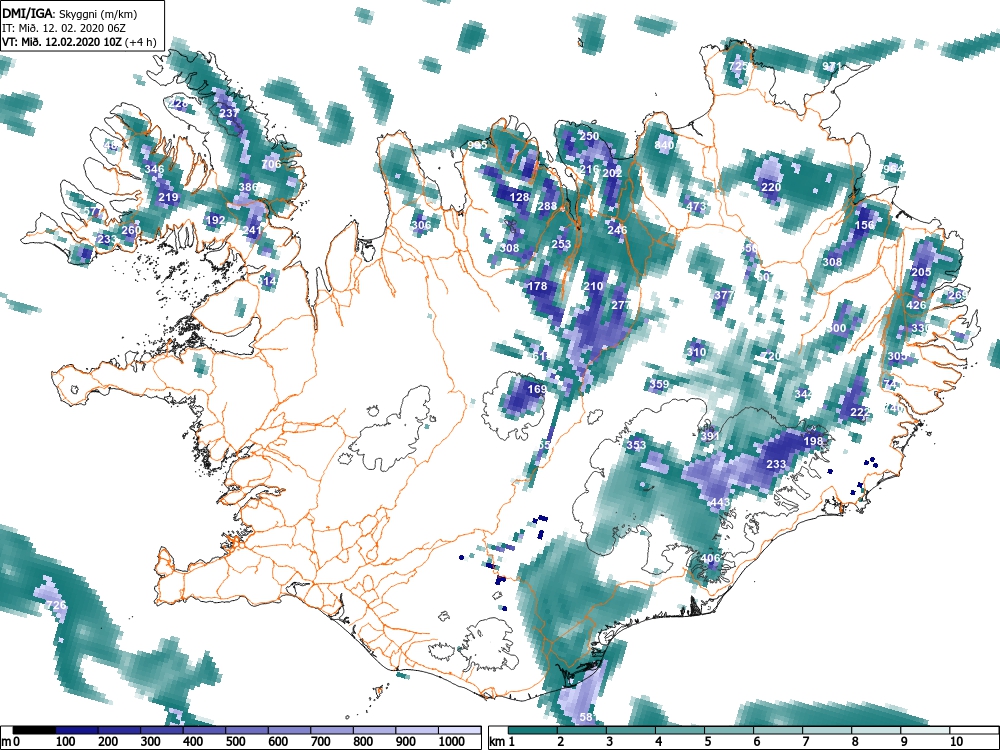Click visibility value '156' on the map
The height and width of the screenshot is (750, 1000).
[864, 224]
